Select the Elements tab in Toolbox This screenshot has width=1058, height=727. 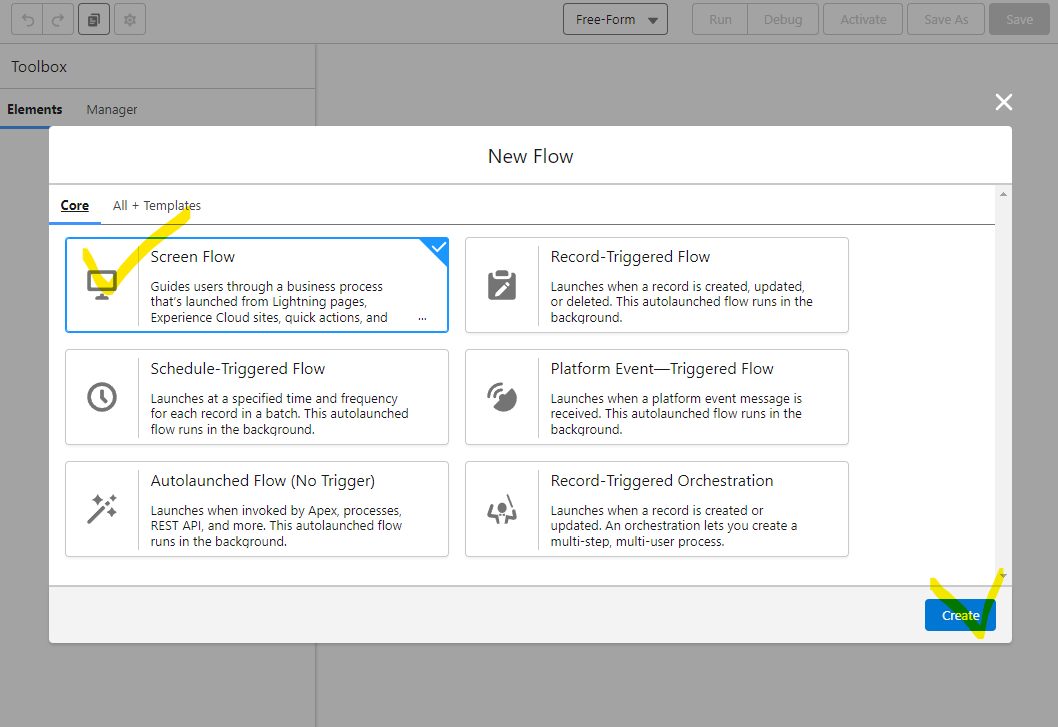click(x=34, y=109)
